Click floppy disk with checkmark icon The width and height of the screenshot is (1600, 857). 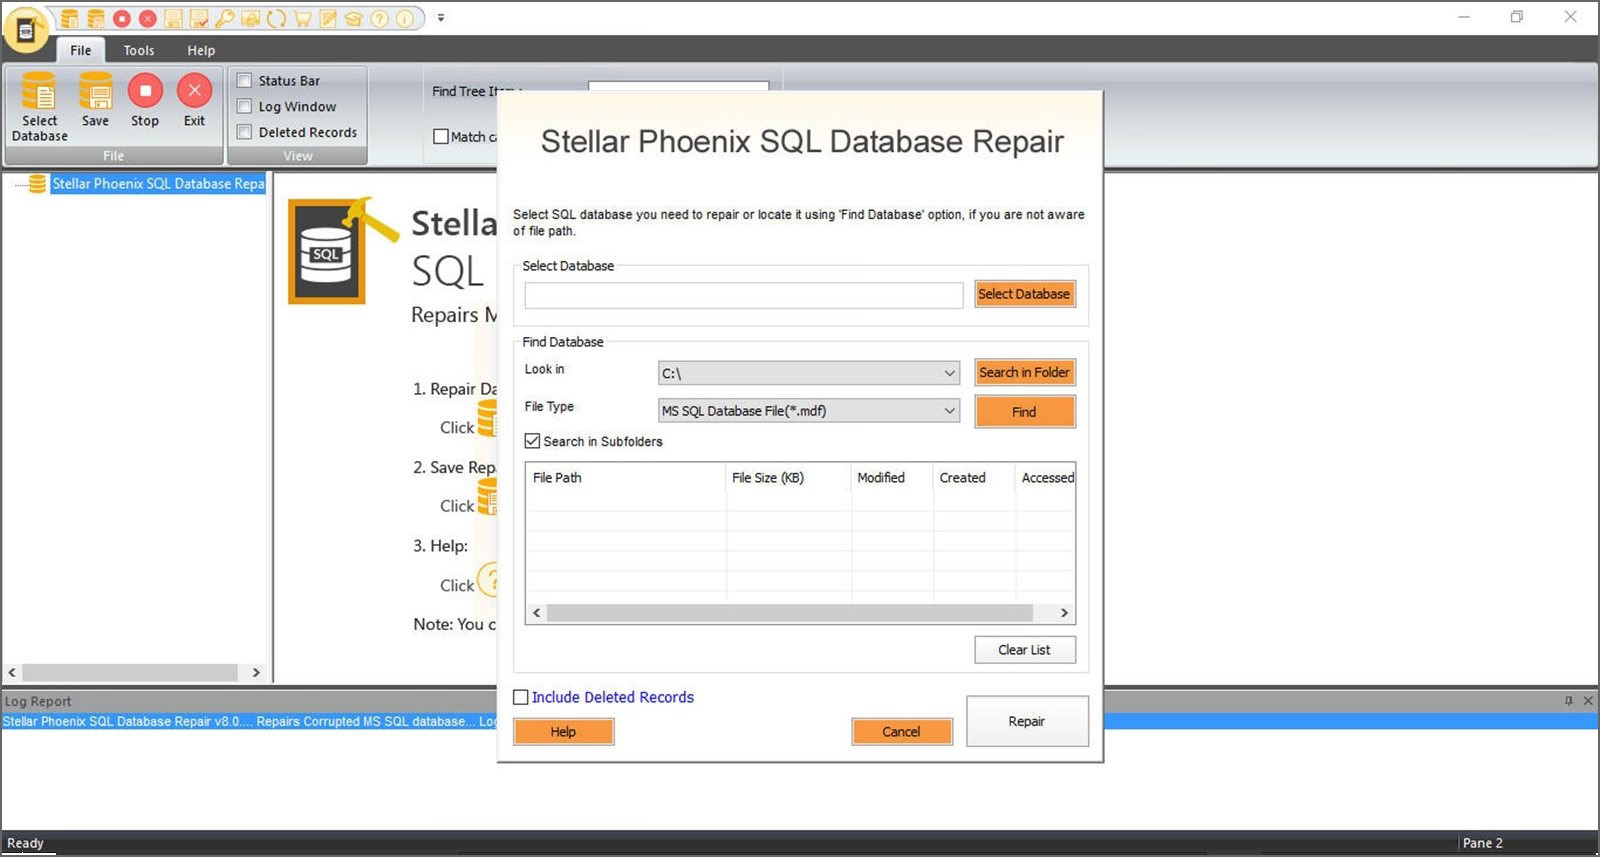pos(199,18)
